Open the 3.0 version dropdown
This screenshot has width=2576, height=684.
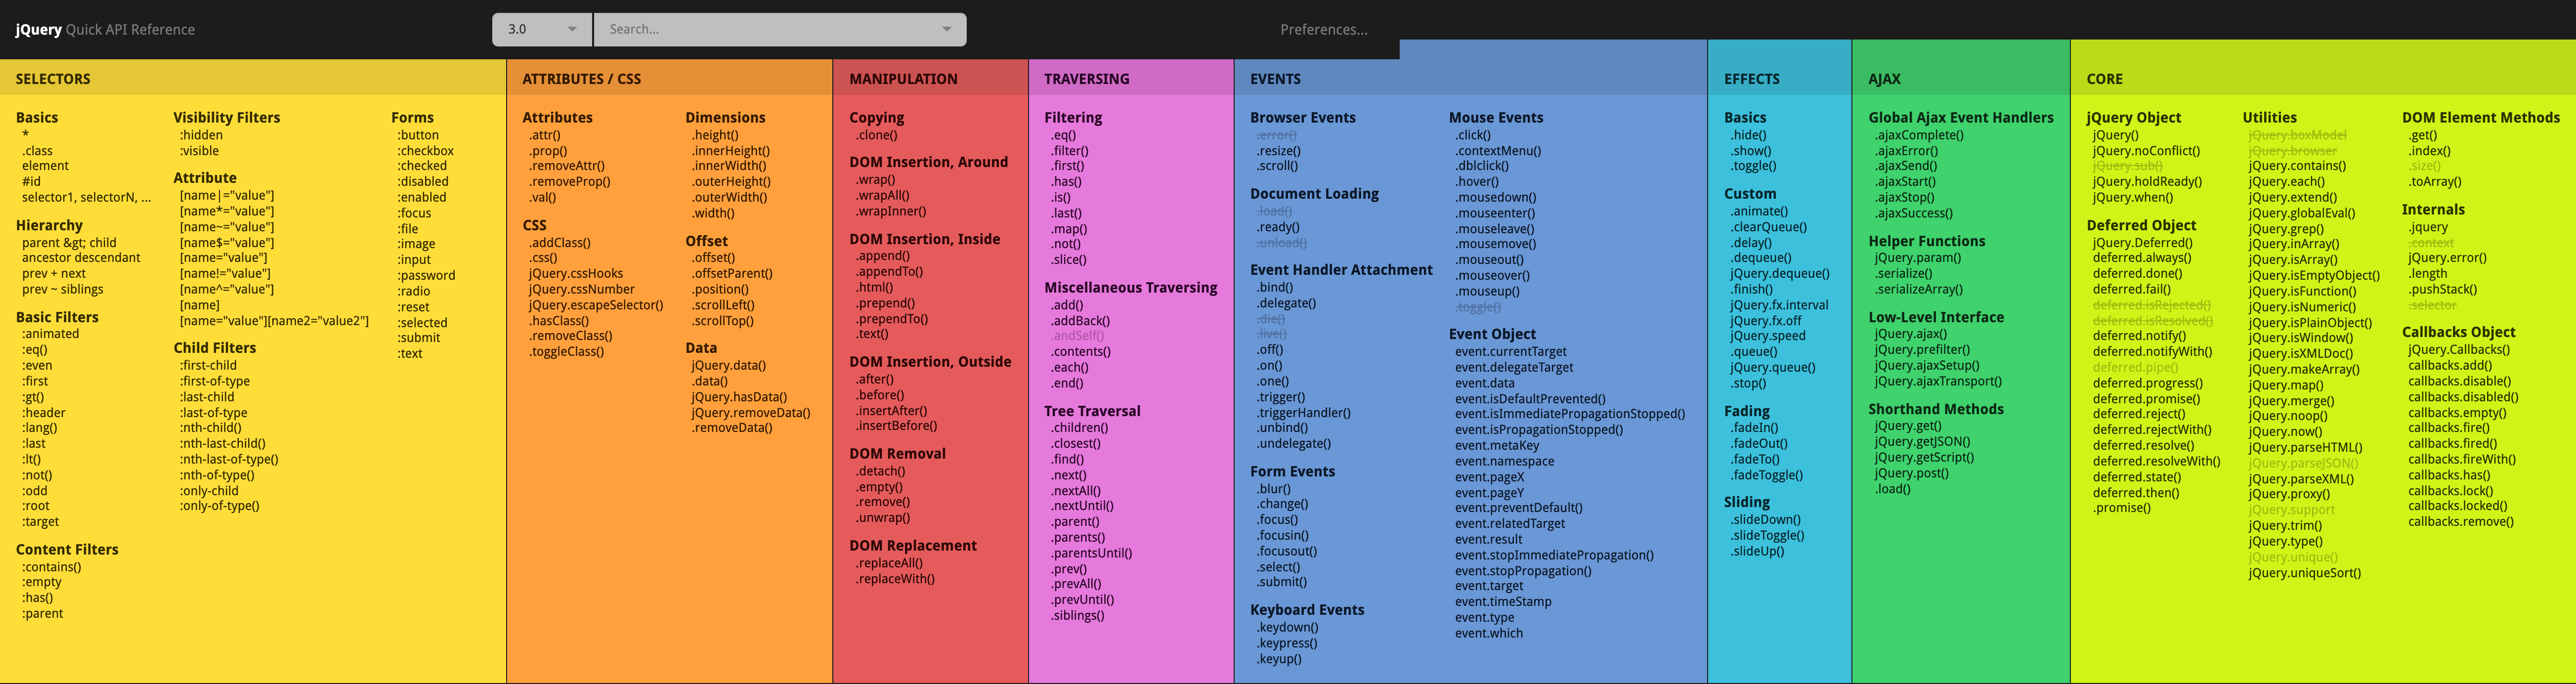coord(541,29)
